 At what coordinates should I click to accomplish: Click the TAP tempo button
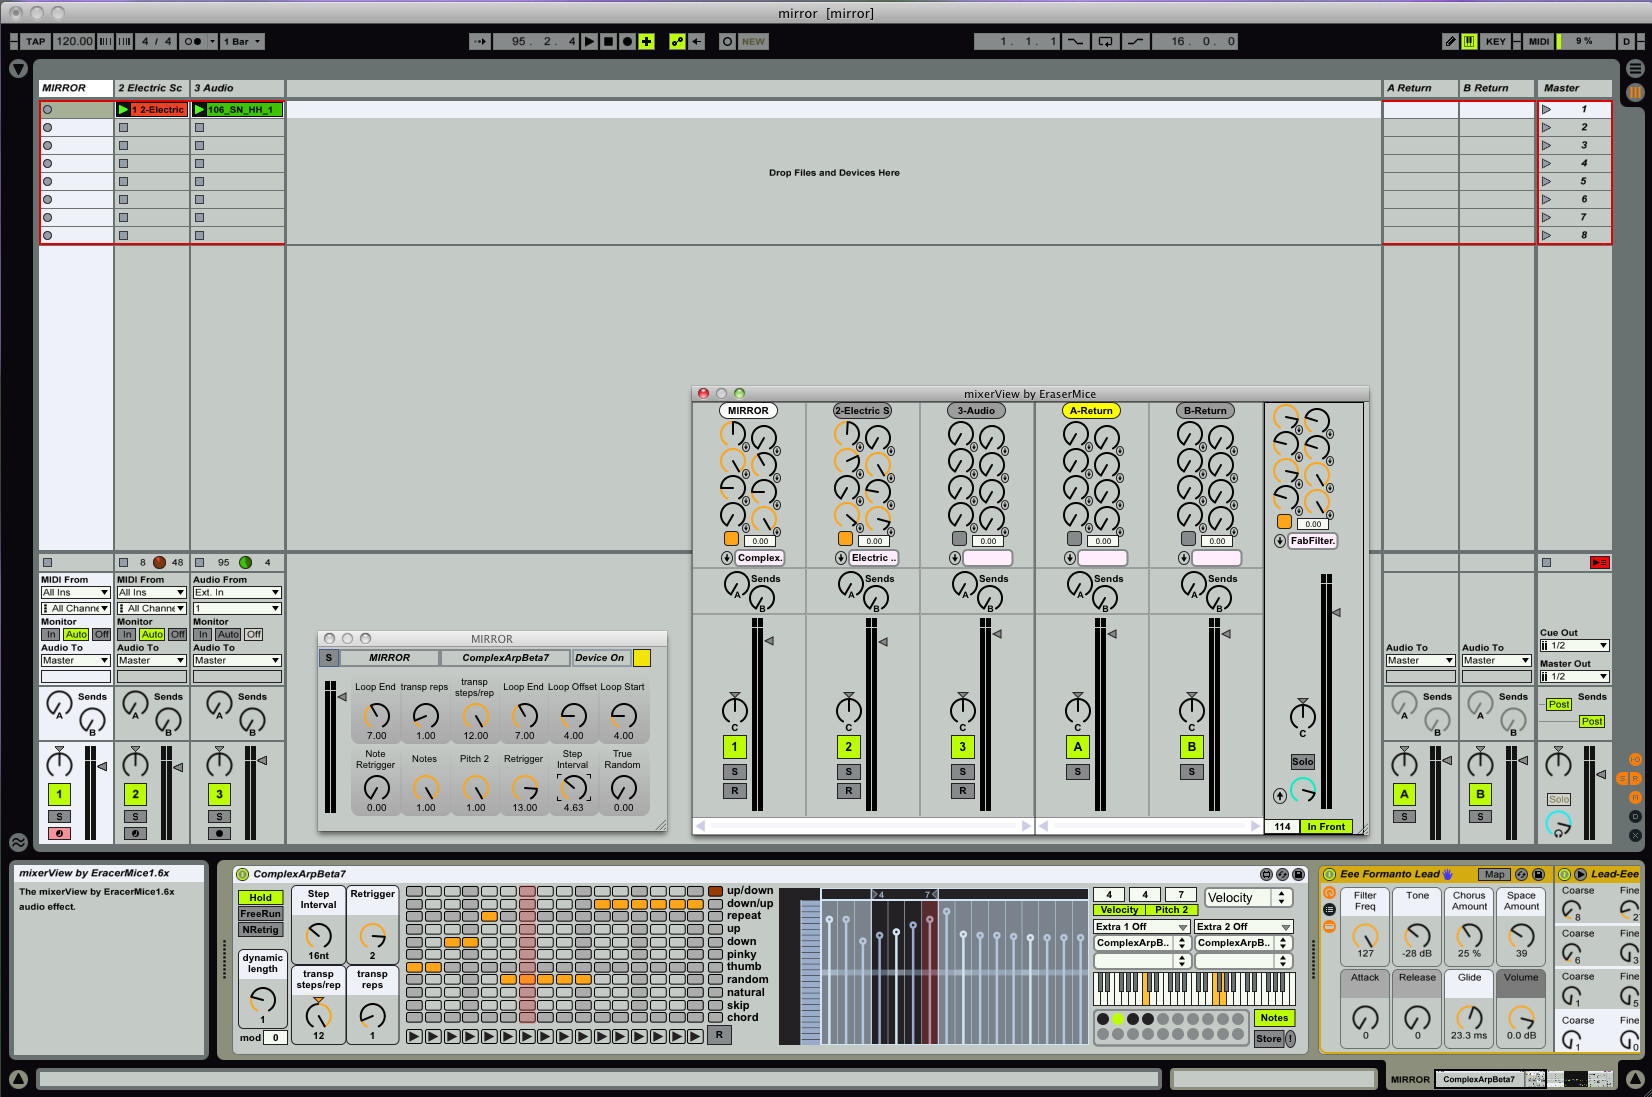click(35, 41)
